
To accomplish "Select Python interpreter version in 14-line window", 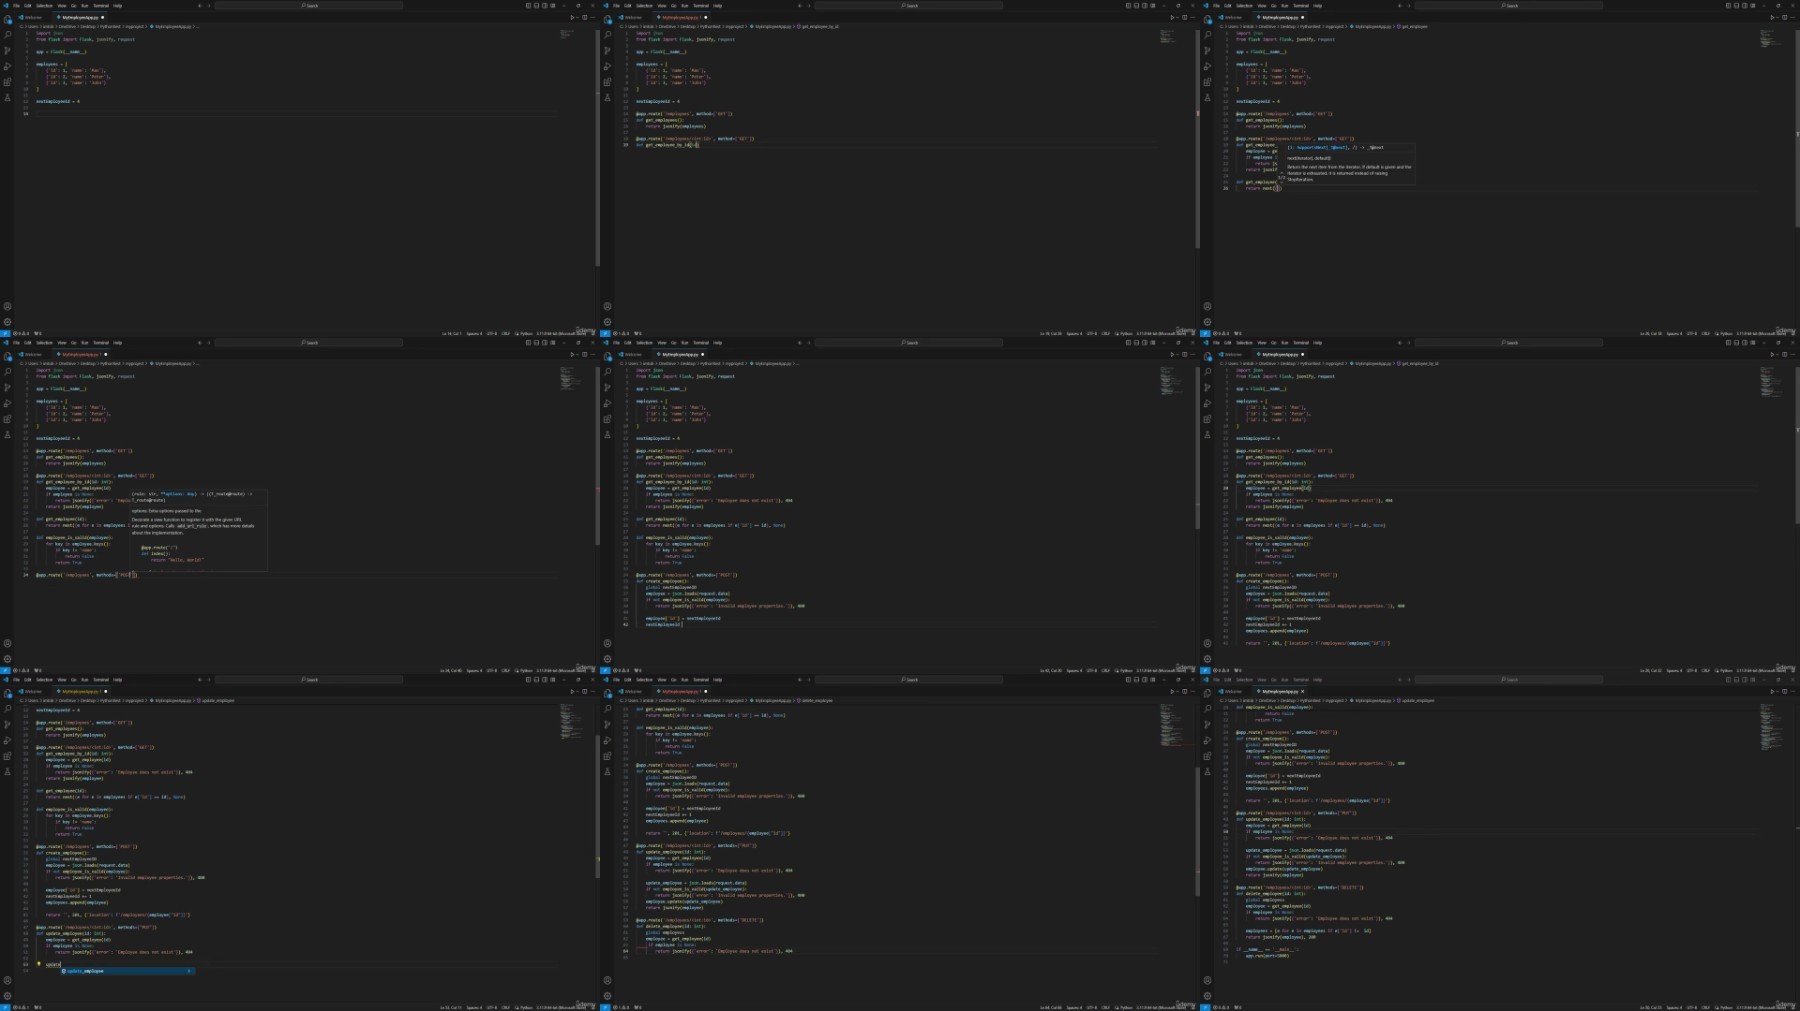I will (560, 334).
